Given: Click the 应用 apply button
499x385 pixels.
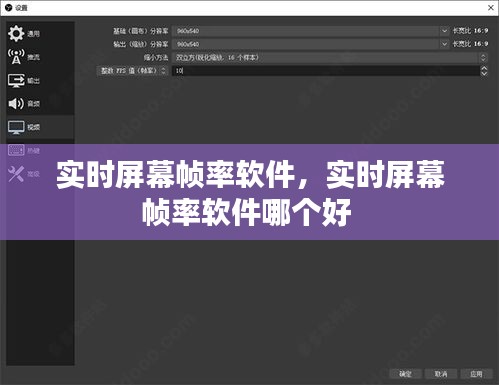Looking at the screenshot, I should [476, 374].
